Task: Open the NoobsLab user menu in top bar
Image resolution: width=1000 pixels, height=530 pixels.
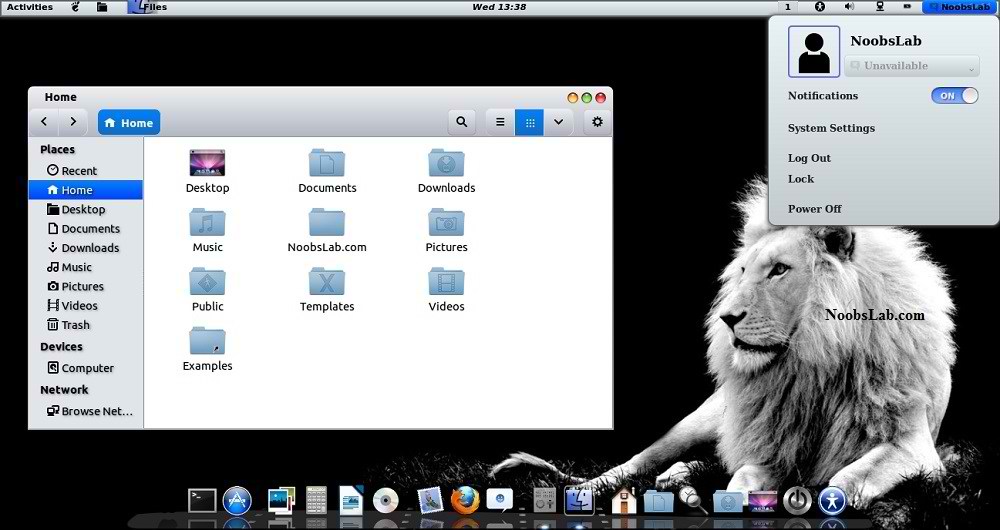Action: tap(960, 7)
